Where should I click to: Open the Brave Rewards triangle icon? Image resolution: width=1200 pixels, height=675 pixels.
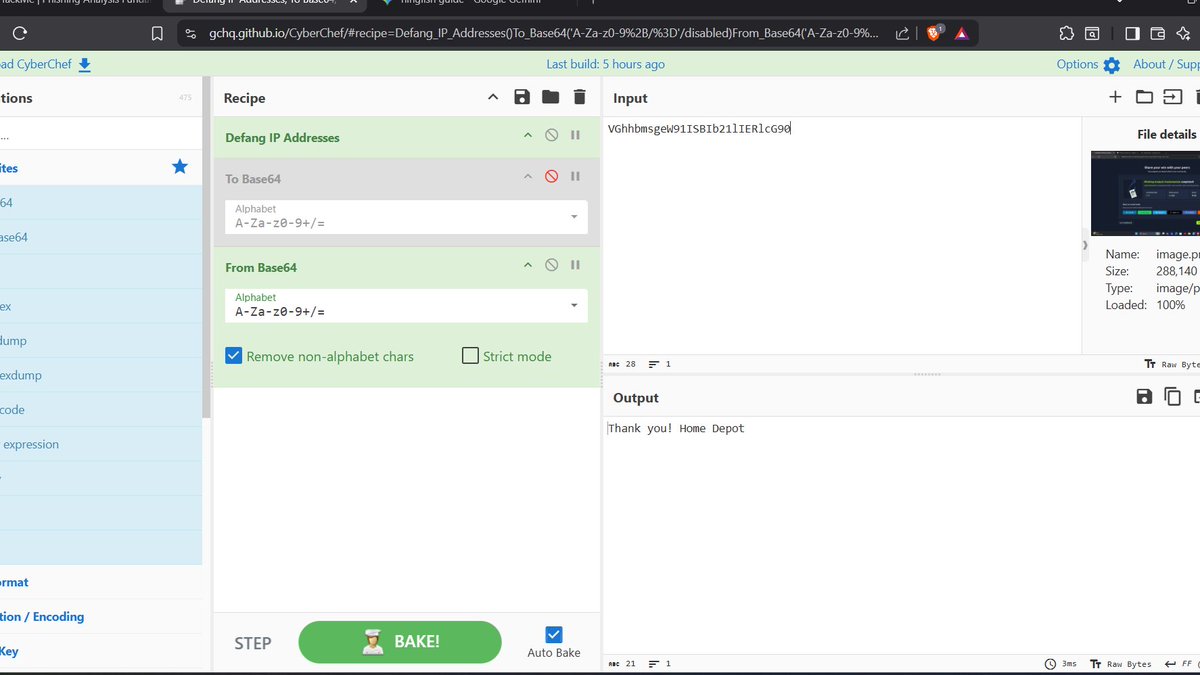click(x=961, y=33)
